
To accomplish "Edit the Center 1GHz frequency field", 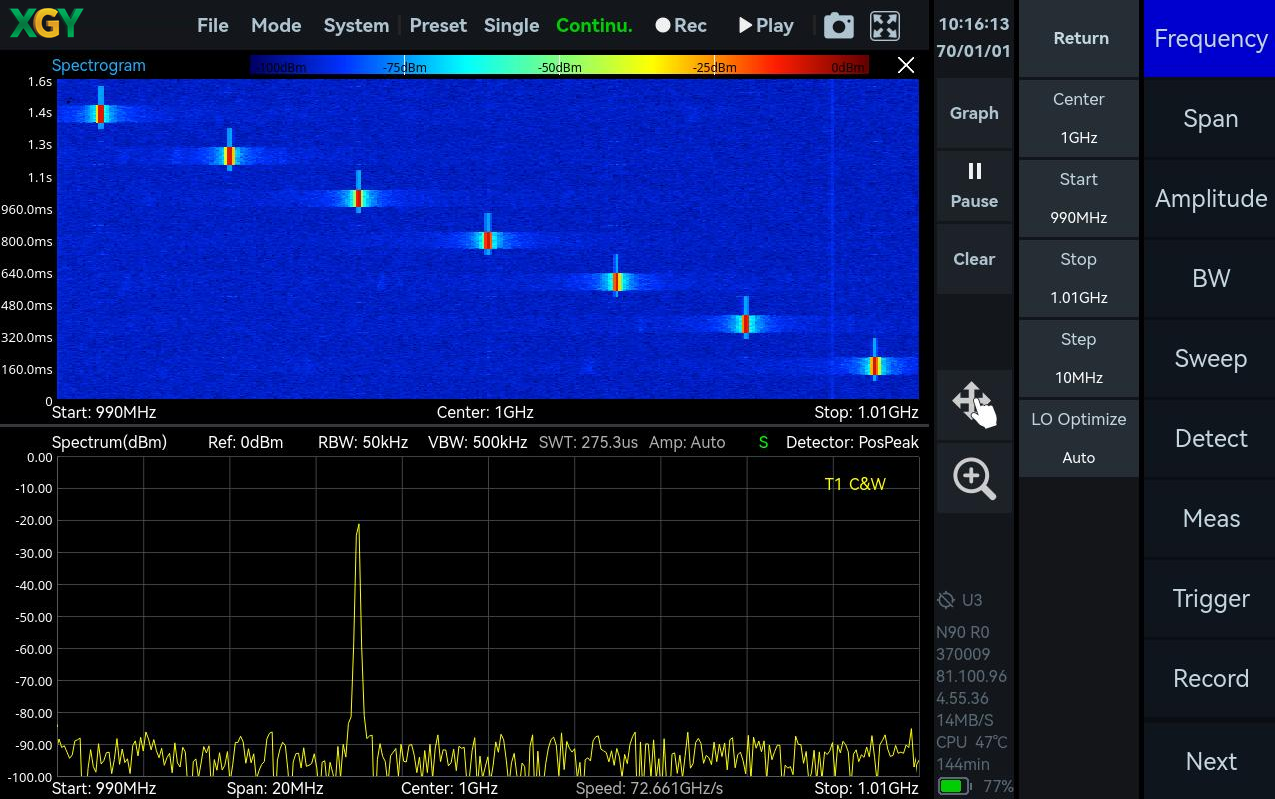I will pyautogui.click(x=1079, y=118).
